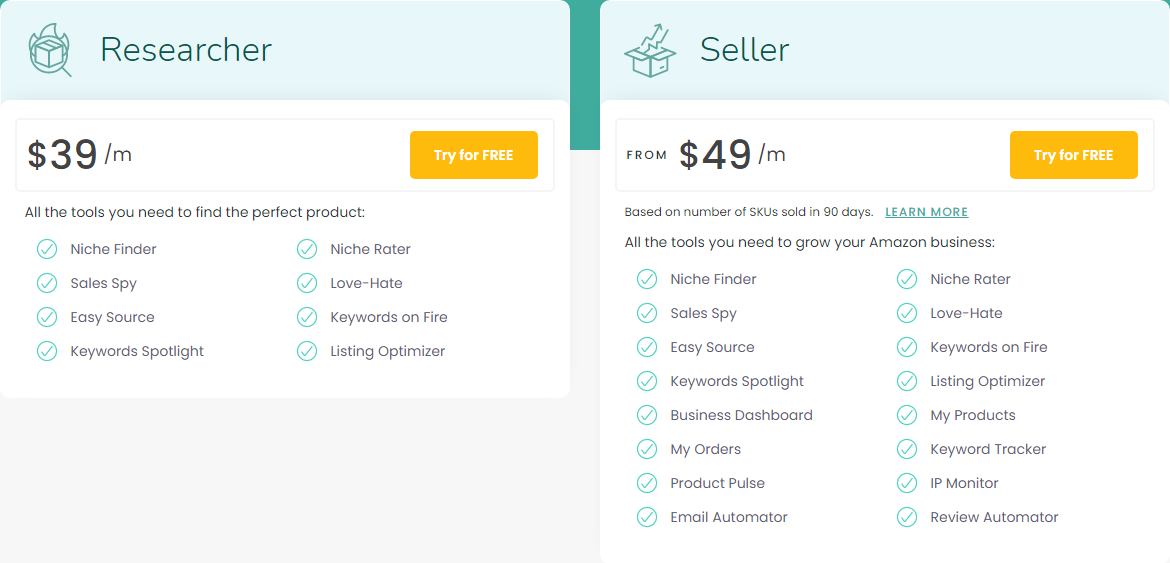Click the checkmark icon beside Product Pulse
This screenshot has width=1170, height=563.
click(x=647, y=483)
